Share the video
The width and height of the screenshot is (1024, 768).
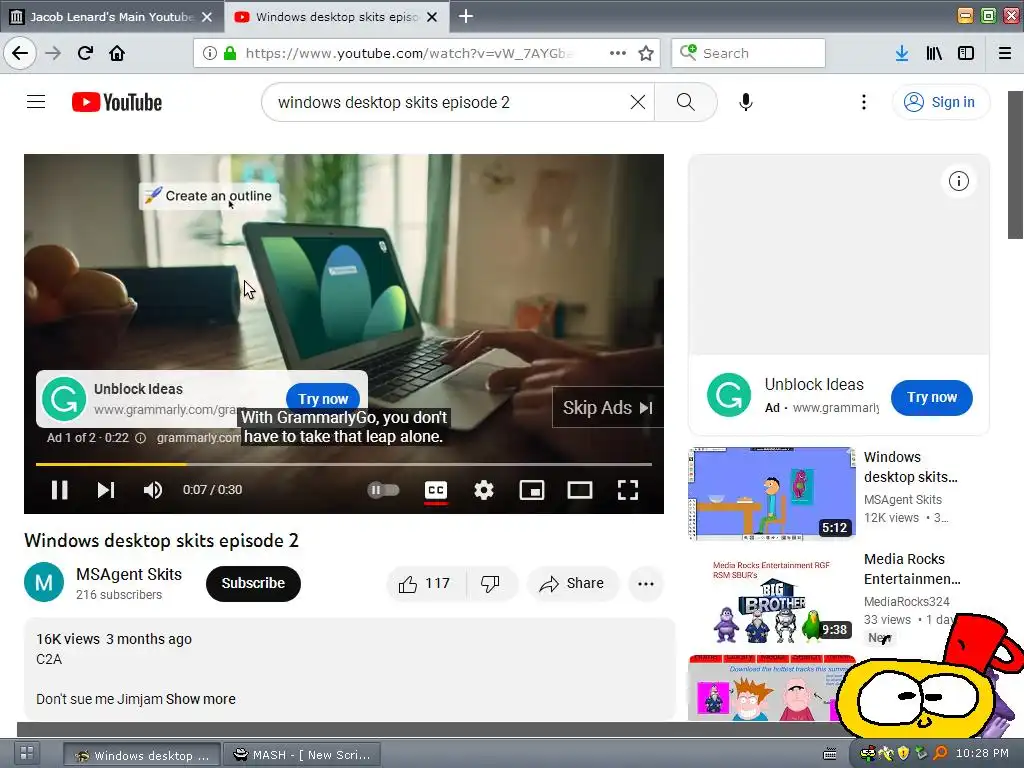coord(572,583)
